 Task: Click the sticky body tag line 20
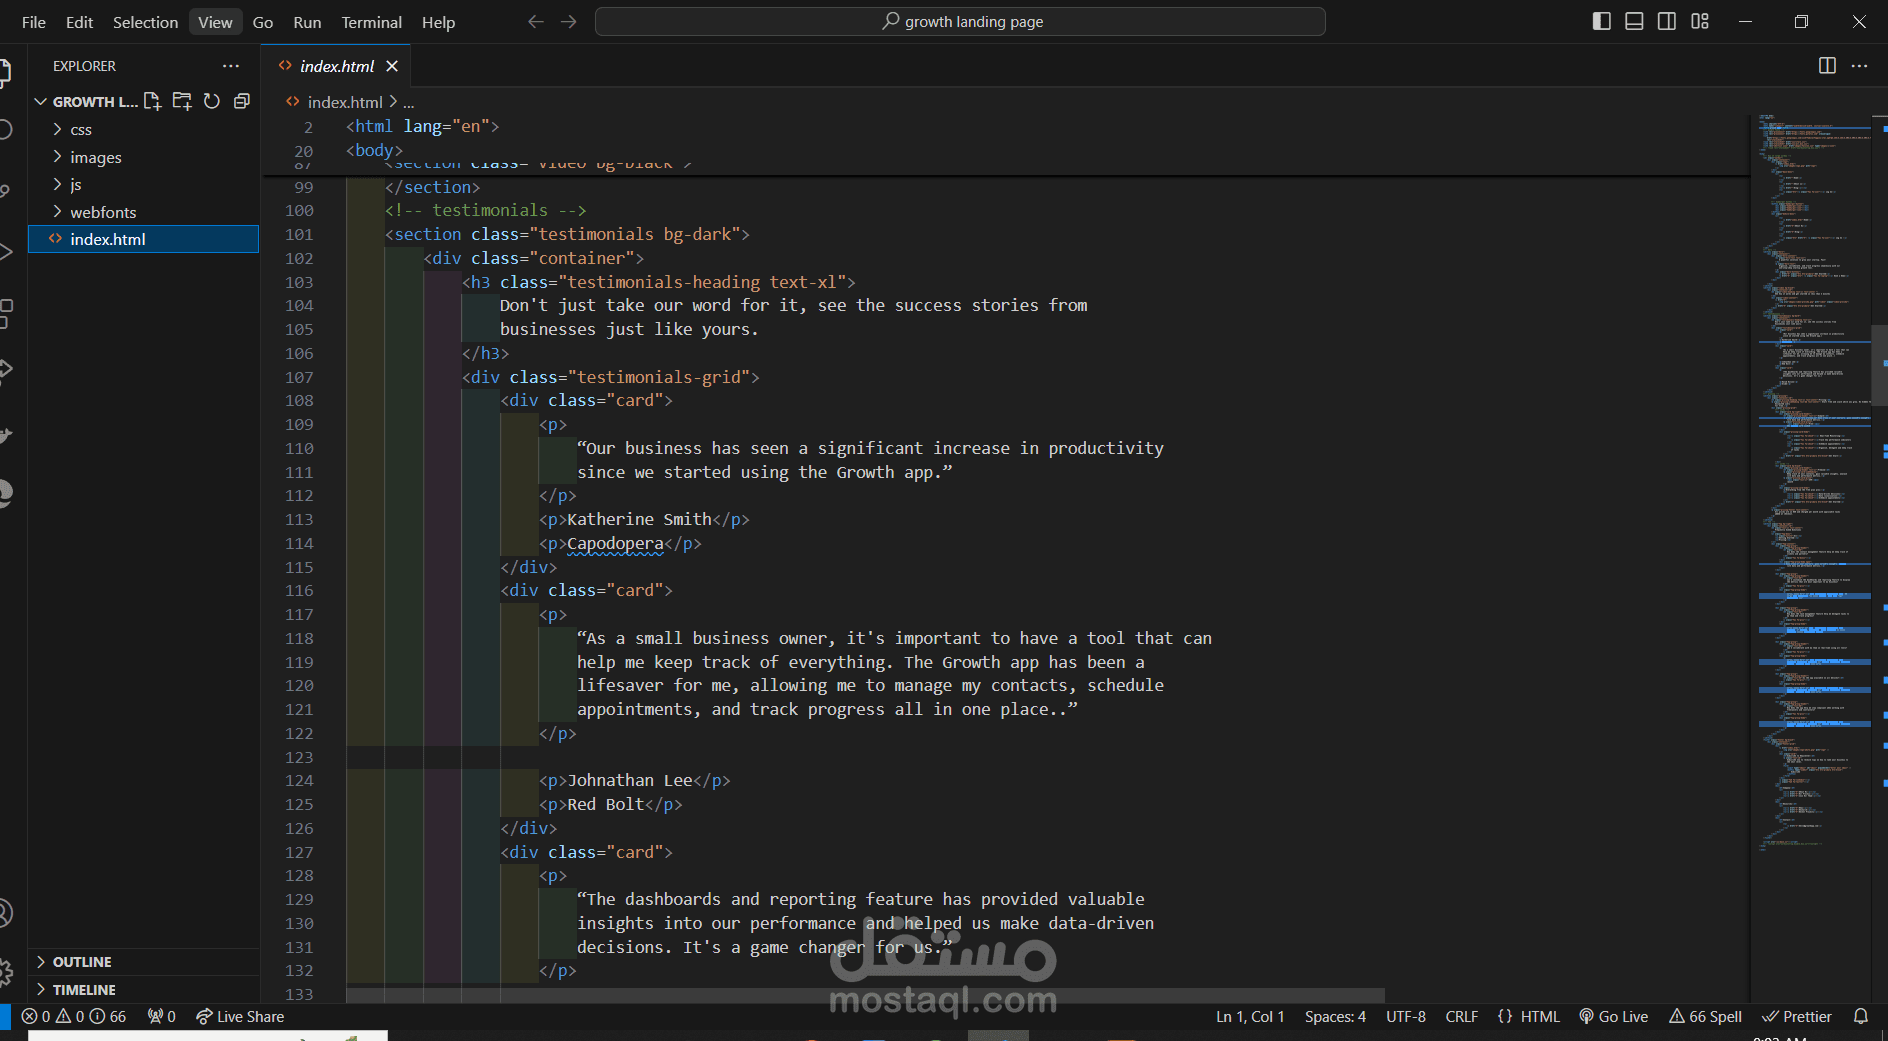point(375,151)
